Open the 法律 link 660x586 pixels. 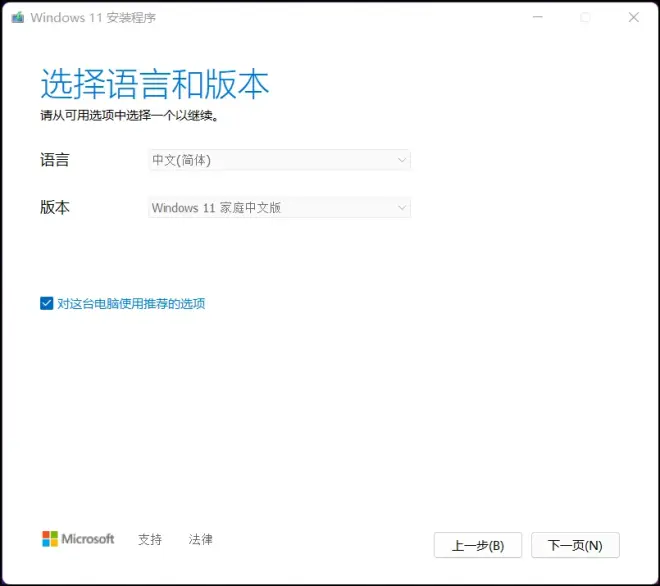200,539
